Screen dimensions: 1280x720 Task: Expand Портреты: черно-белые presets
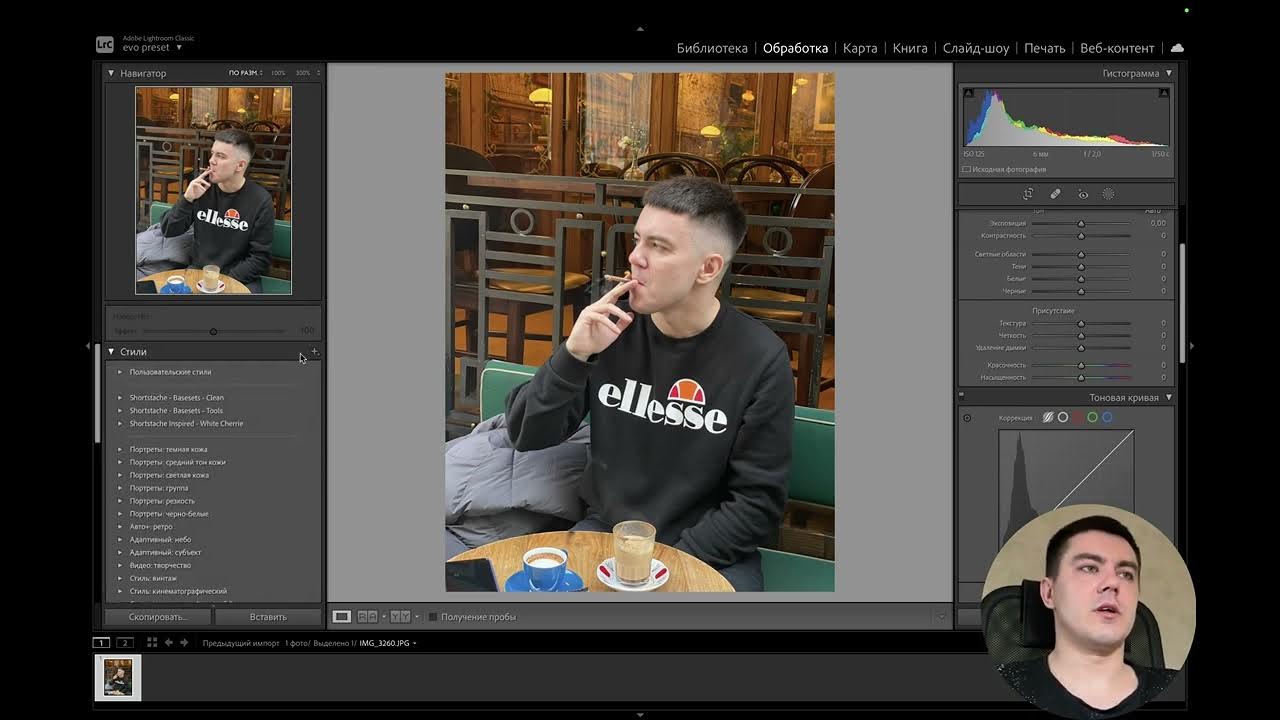(120, 514)
